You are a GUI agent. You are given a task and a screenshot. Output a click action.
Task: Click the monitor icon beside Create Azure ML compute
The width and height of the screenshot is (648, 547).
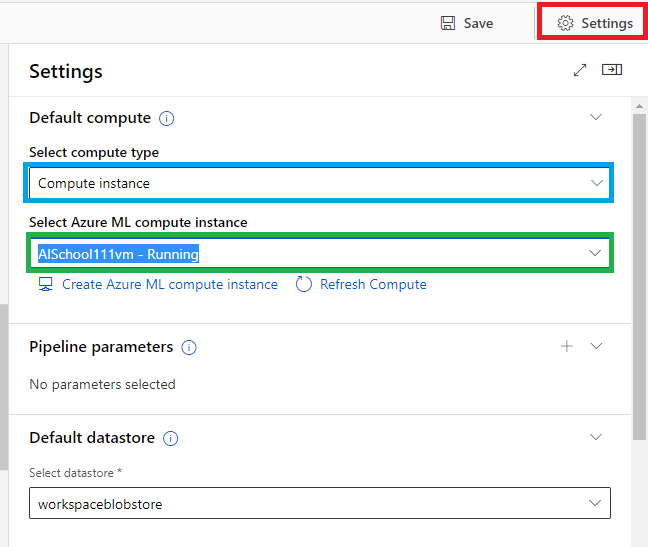(x=45, y=284)
